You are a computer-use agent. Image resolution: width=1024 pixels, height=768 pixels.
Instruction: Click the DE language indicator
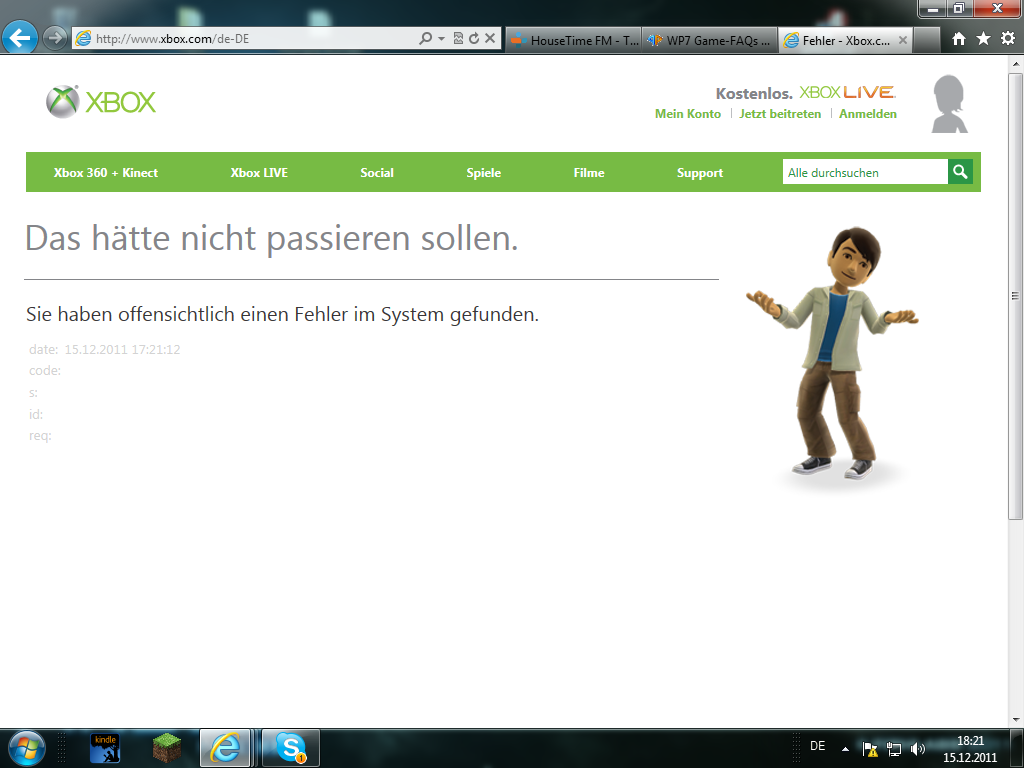click(818, 746)
